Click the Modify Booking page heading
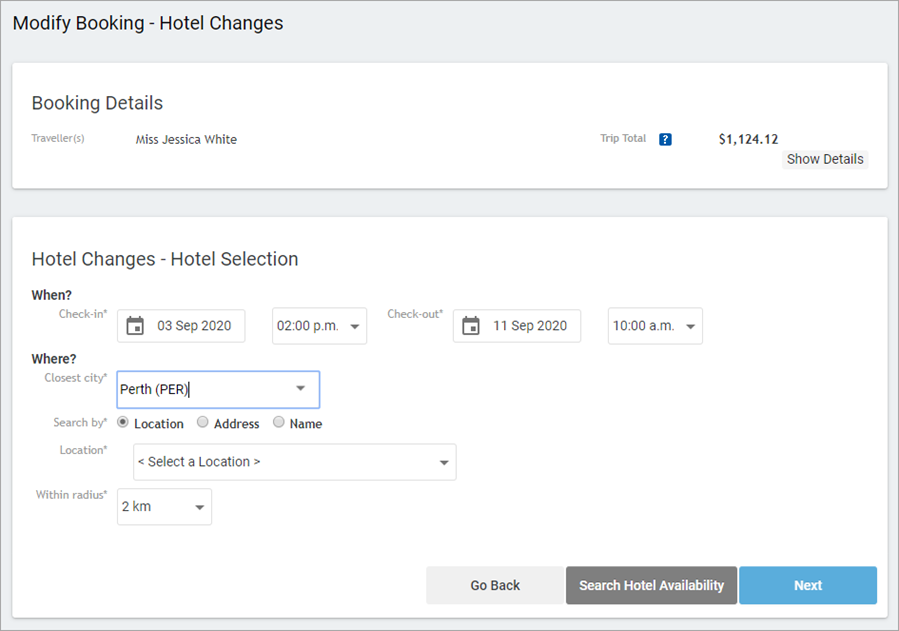 tap(147, 22)
